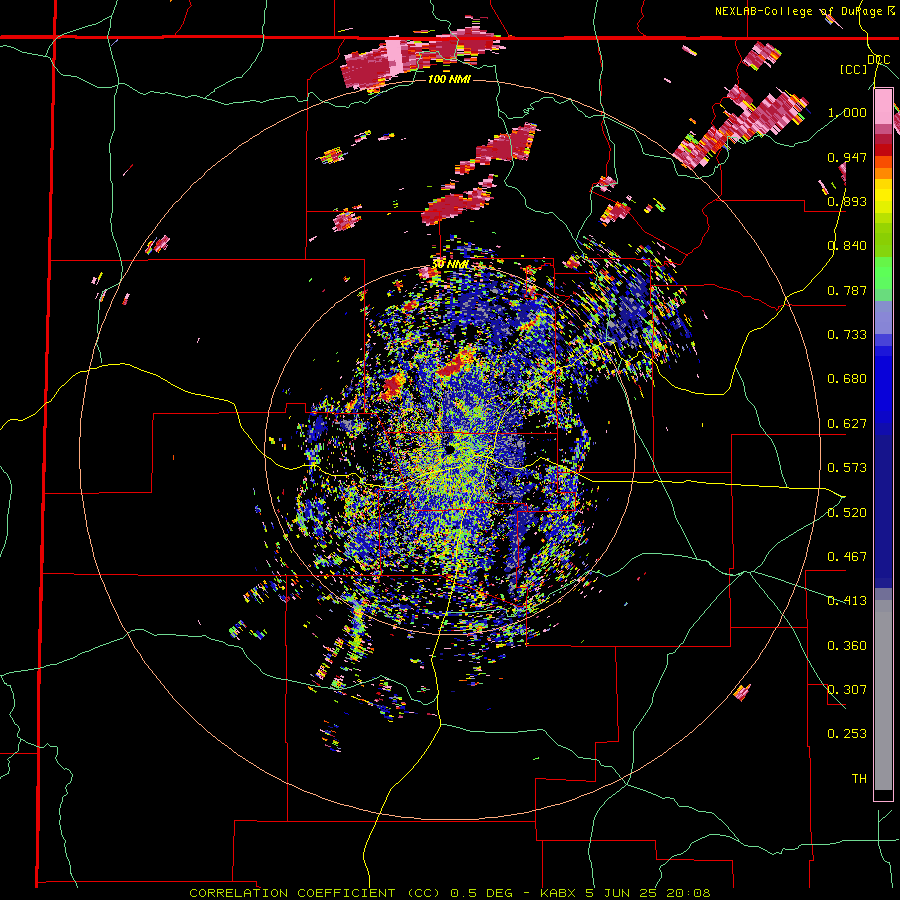Click the 100 NMI range ring label

click(x=449, y=79)
